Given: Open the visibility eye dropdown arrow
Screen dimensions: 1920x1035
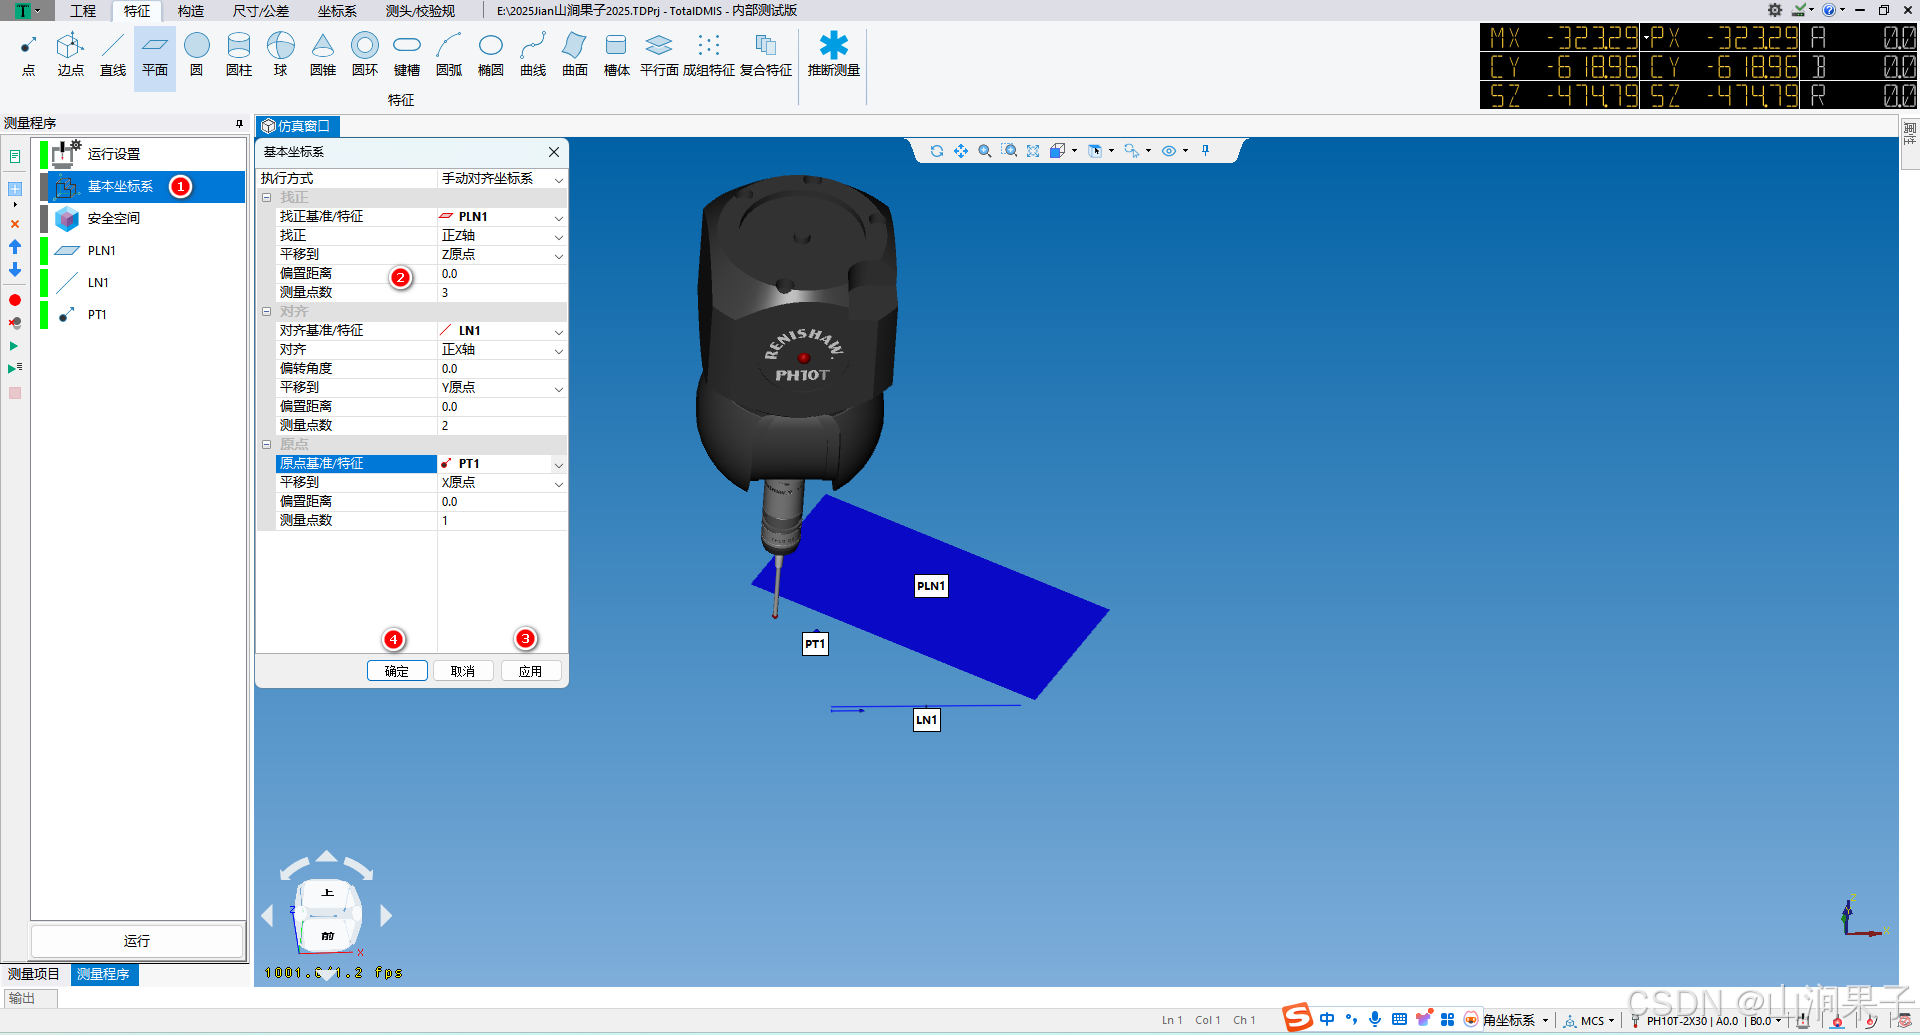Looking at the screenshot, I should [1186, 151].
